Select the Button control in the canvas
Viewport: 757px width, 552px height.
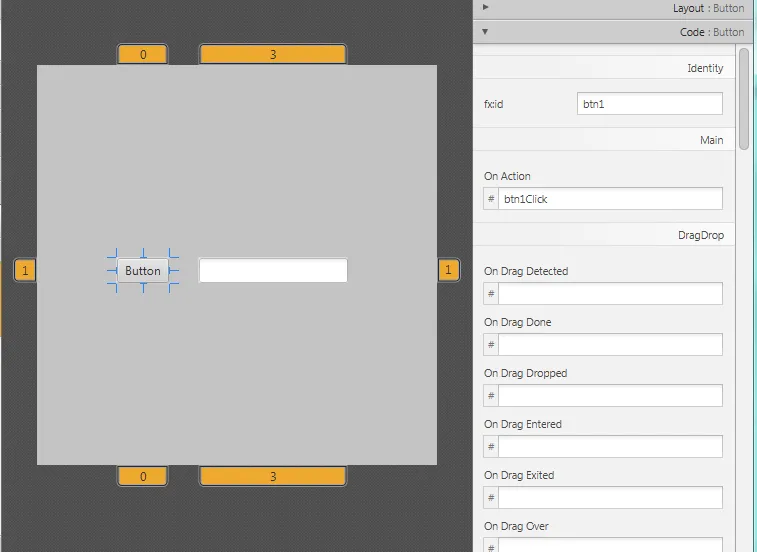tap(143, 270)
